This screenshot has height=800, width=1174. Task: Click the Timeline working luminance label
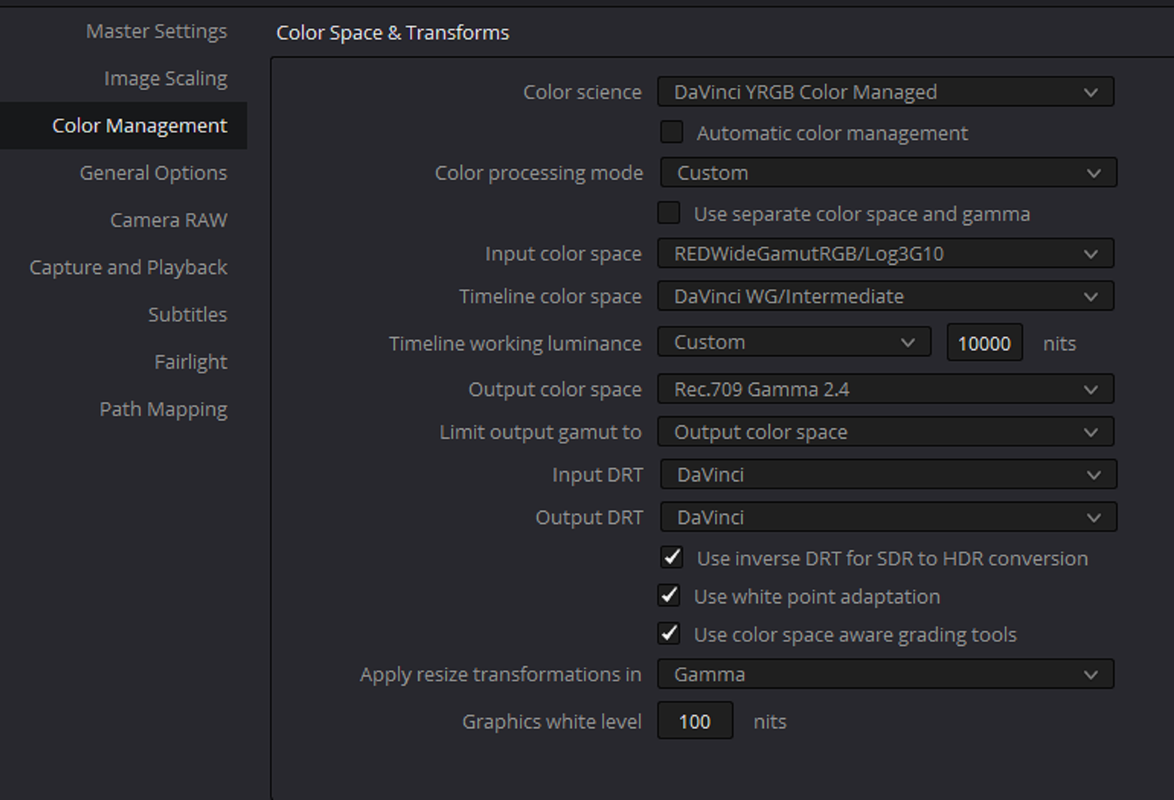[x=515, y=344]
